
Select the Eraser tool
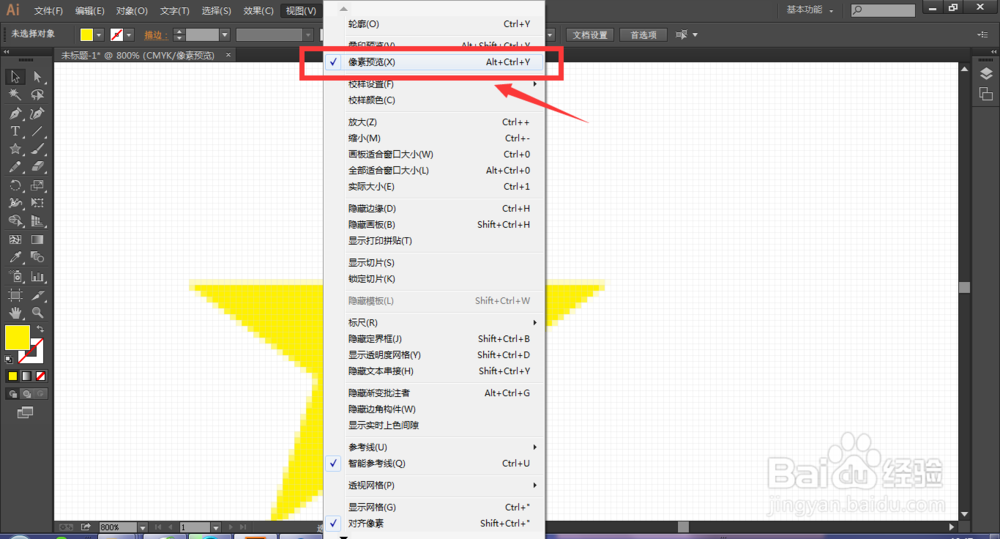coord(38,167)
